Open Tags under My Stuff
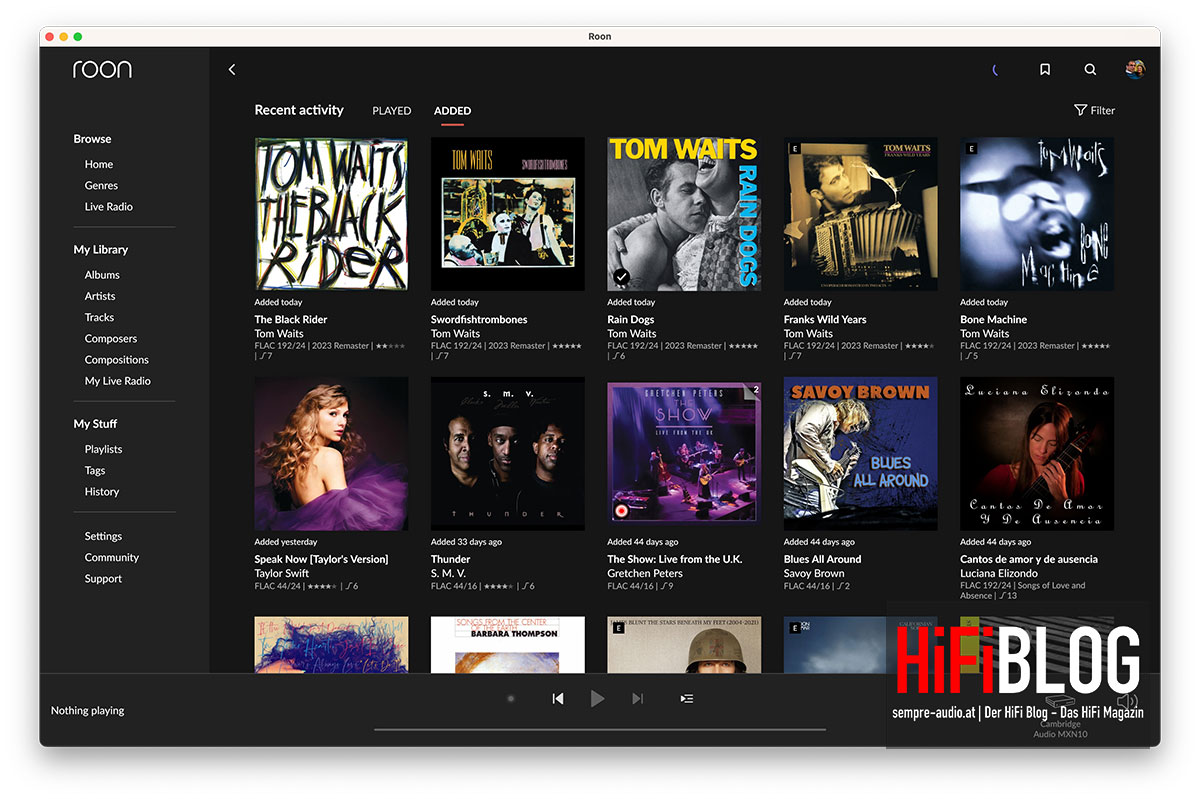1200x799 pixels. pyautogui.click(x=95, y=471)
